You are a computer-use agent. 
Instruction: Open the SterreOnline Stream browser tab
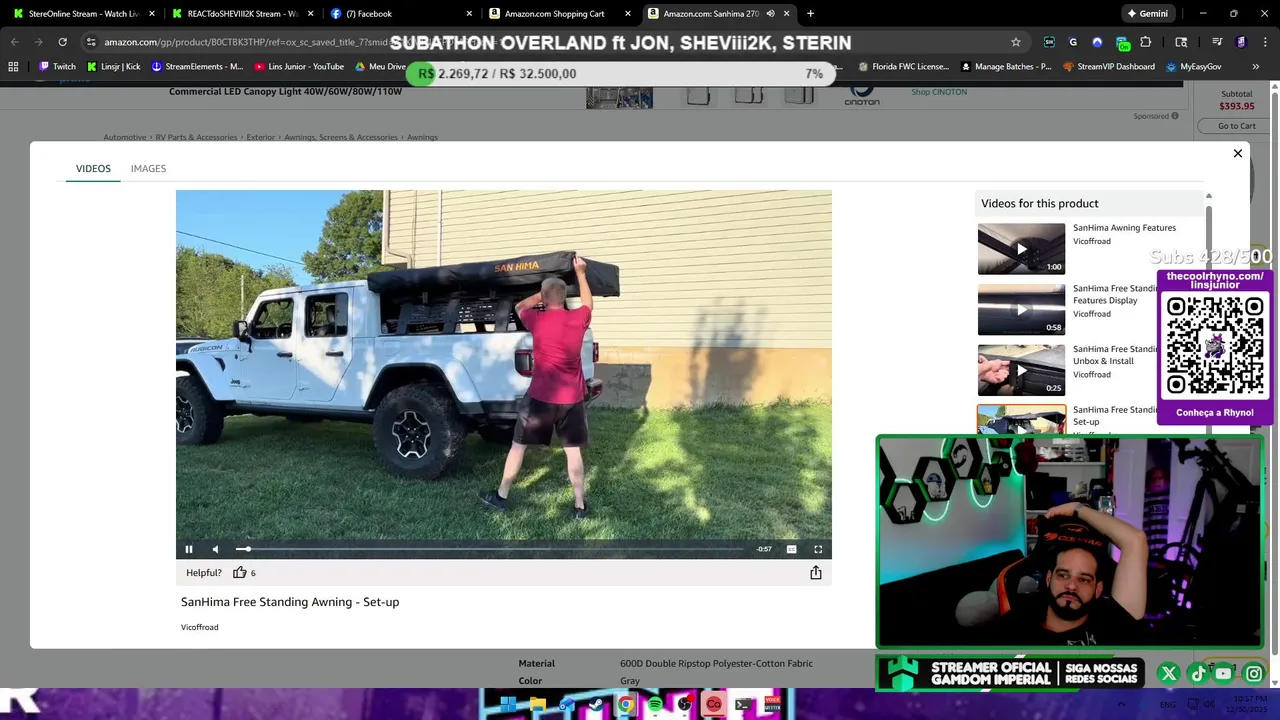click(83, 14)
